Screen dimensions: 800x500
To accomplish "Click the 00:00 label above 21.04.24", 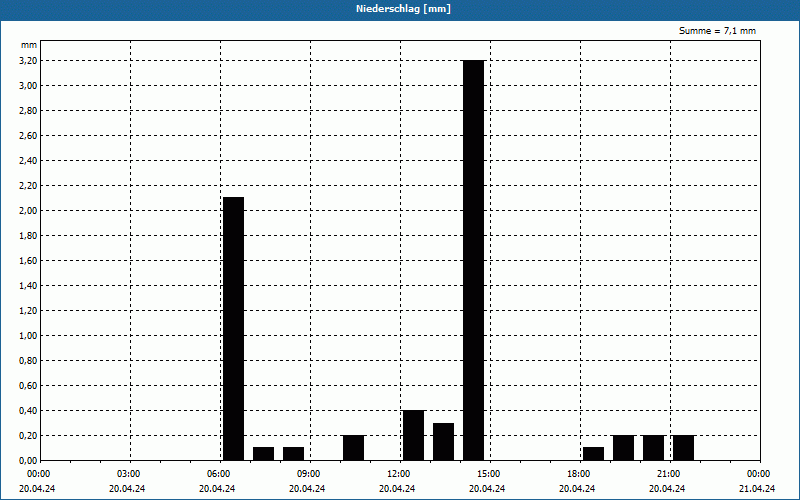I will coord(759,474).
